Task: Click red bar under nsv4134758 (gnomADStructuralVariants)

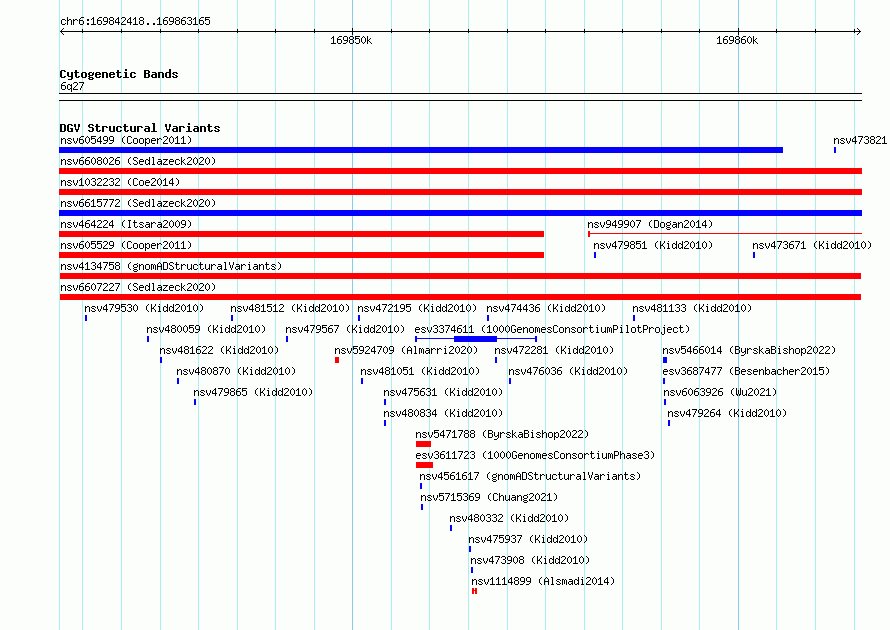Action: 460,276
